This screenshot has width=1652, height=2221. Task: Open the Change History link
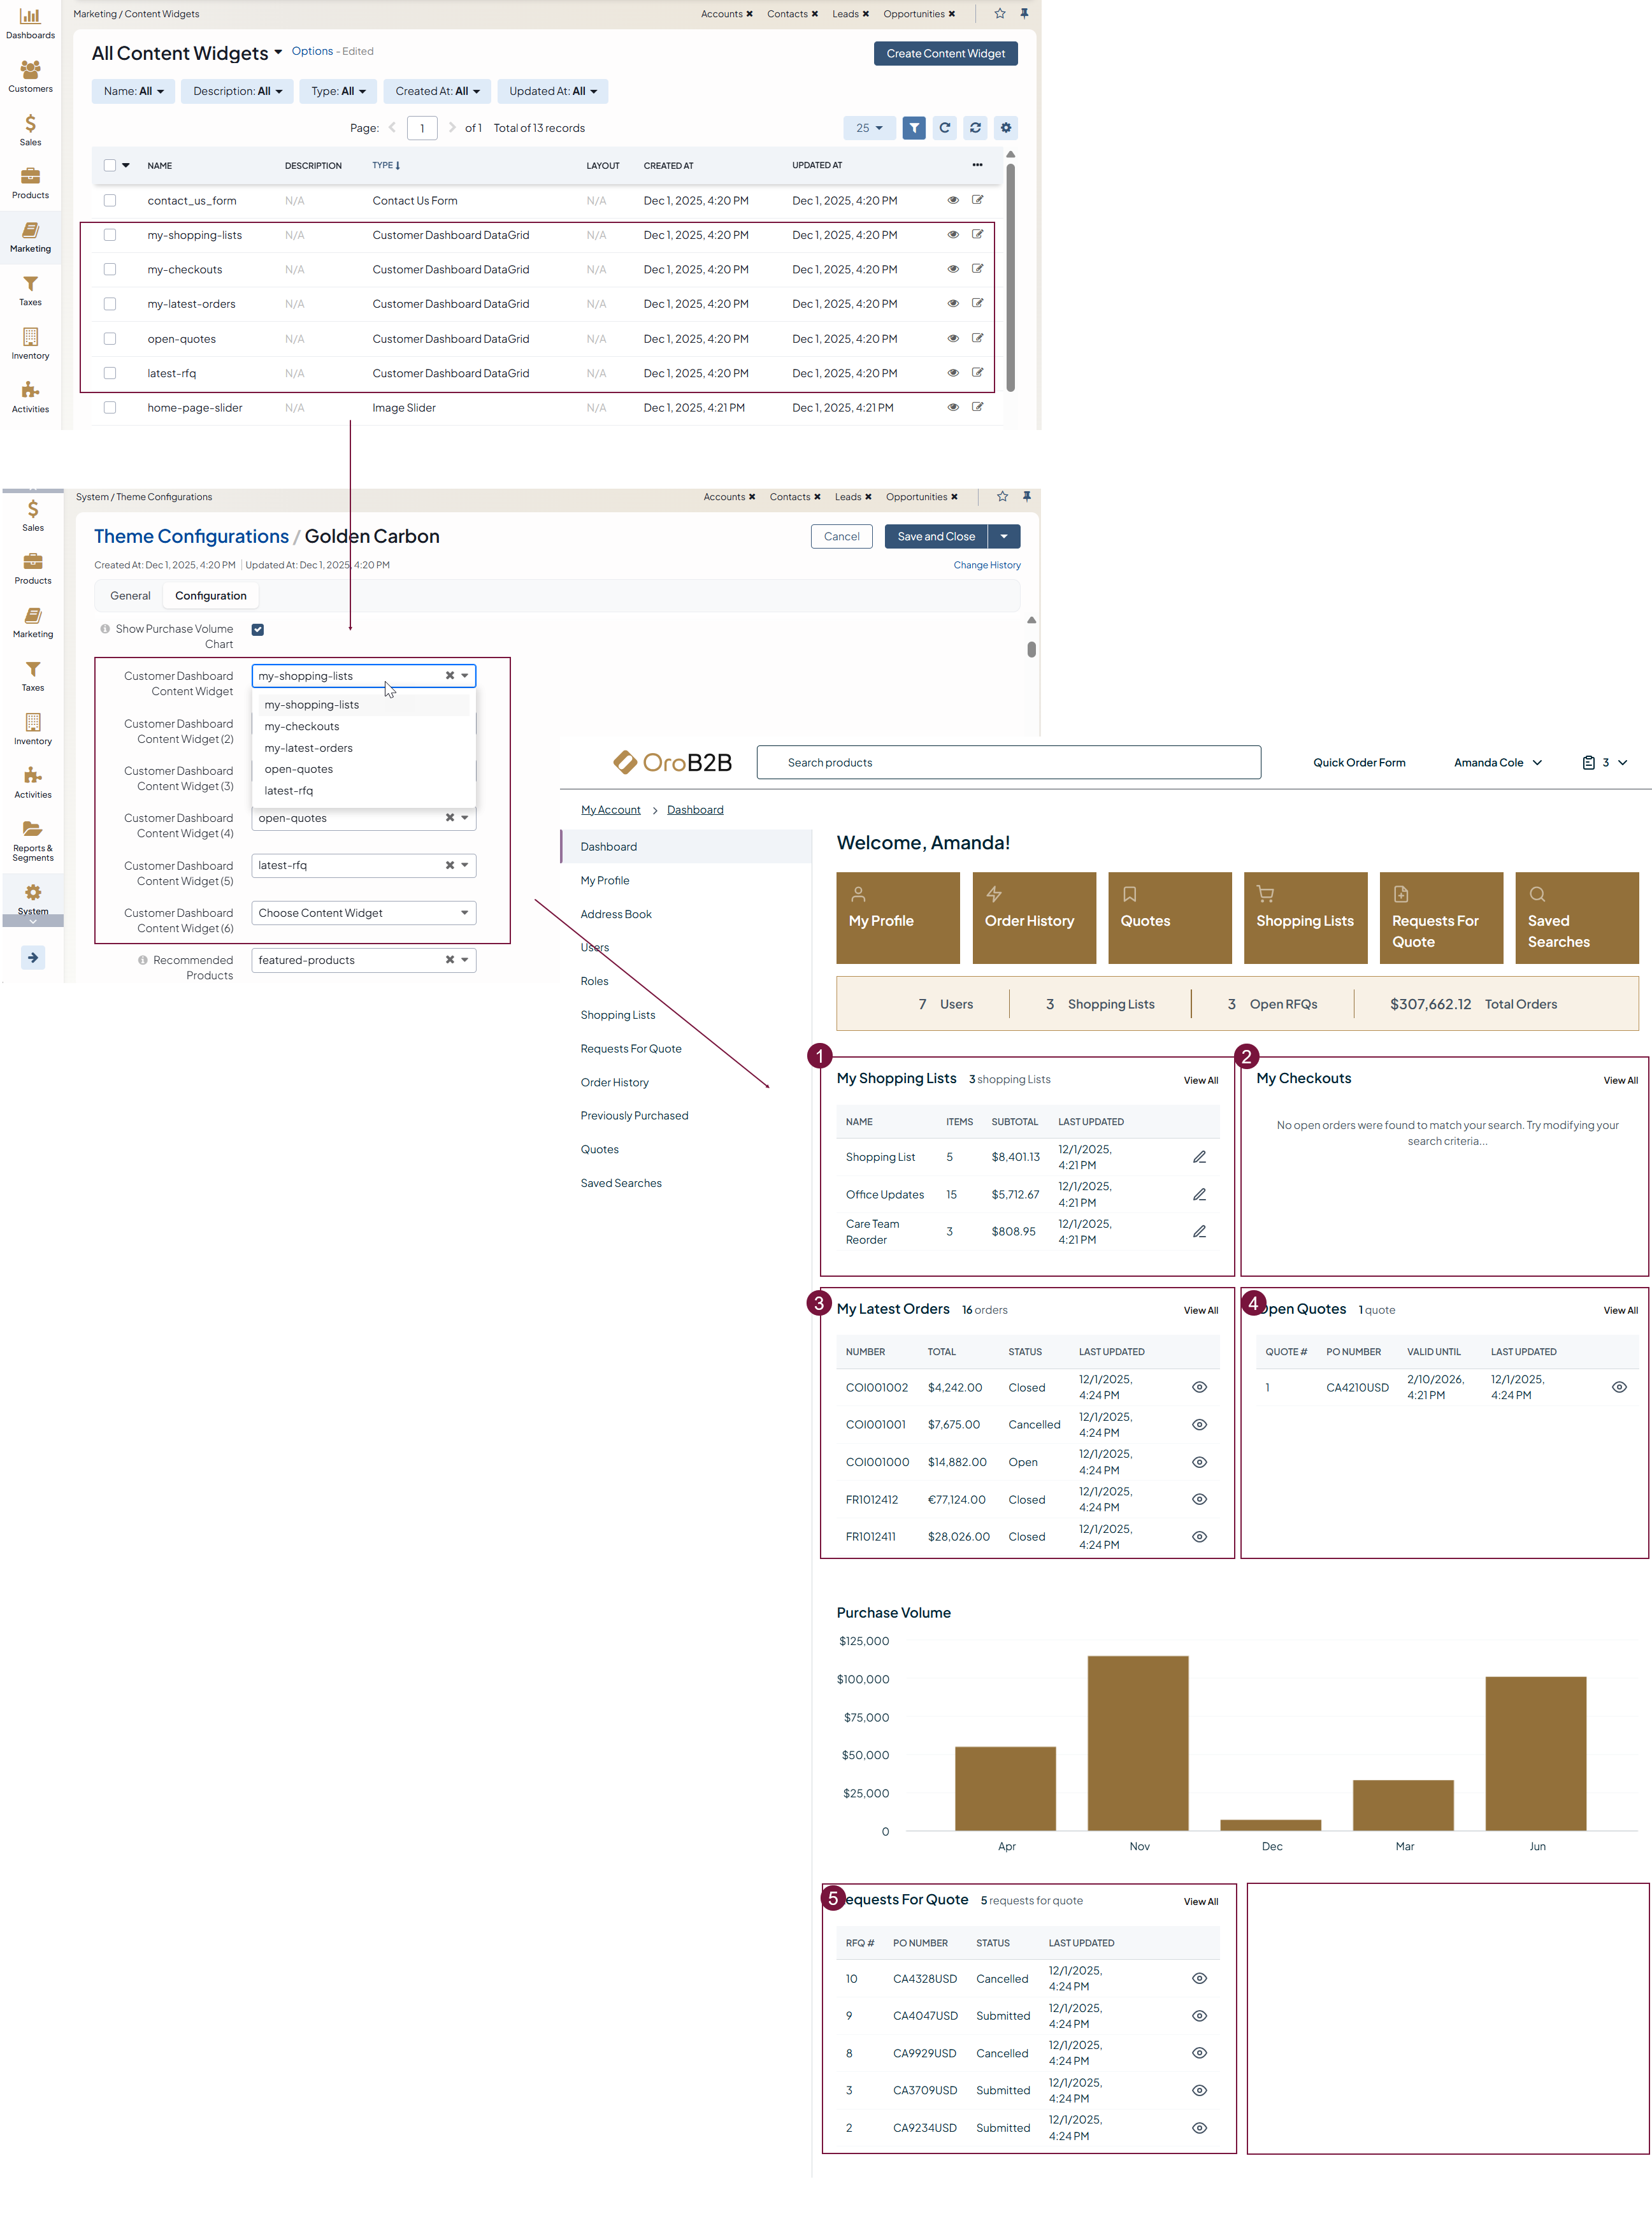click(x=986, y=565)
